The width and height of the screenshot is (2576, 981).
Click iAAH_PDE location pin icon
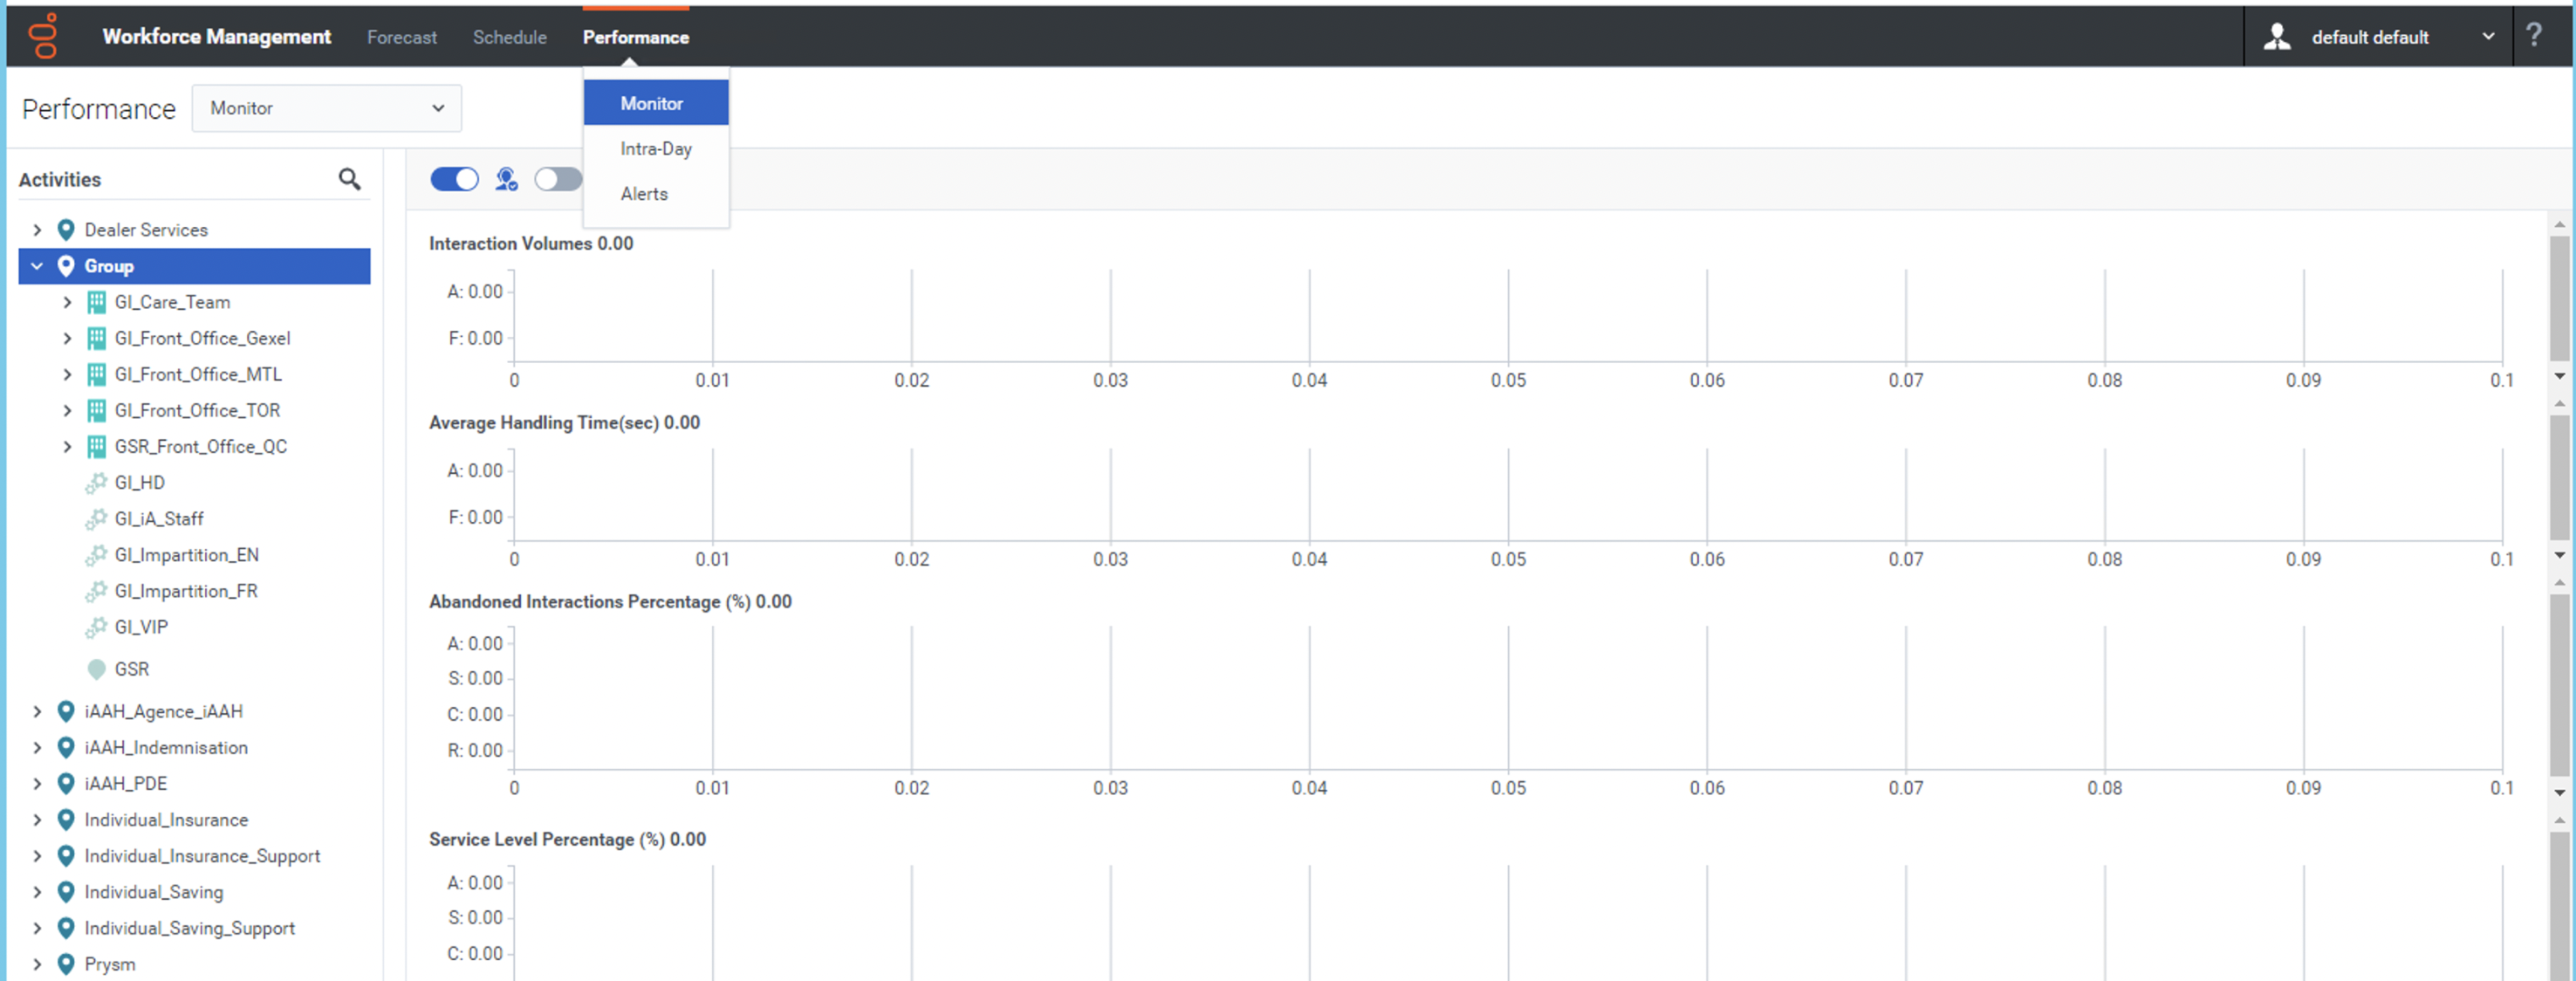[66, 783]
